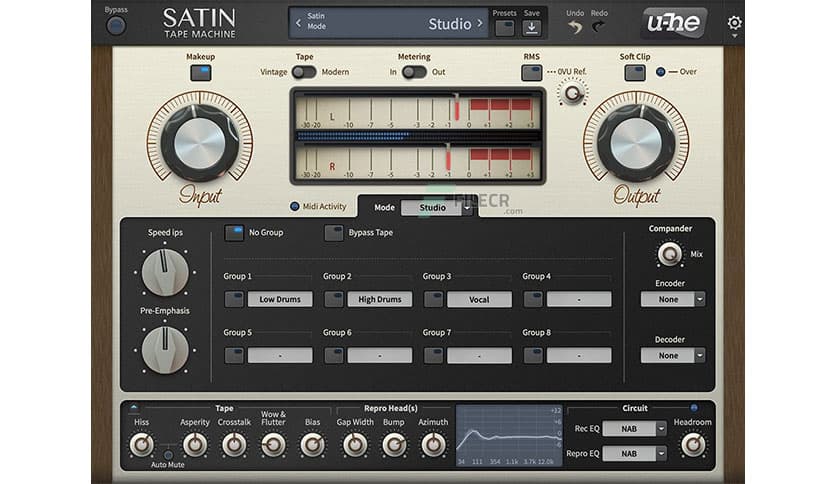Click the VU meter display
This screenshot has width=836, height=484.
pyautogui.click(x=417, y=136)
